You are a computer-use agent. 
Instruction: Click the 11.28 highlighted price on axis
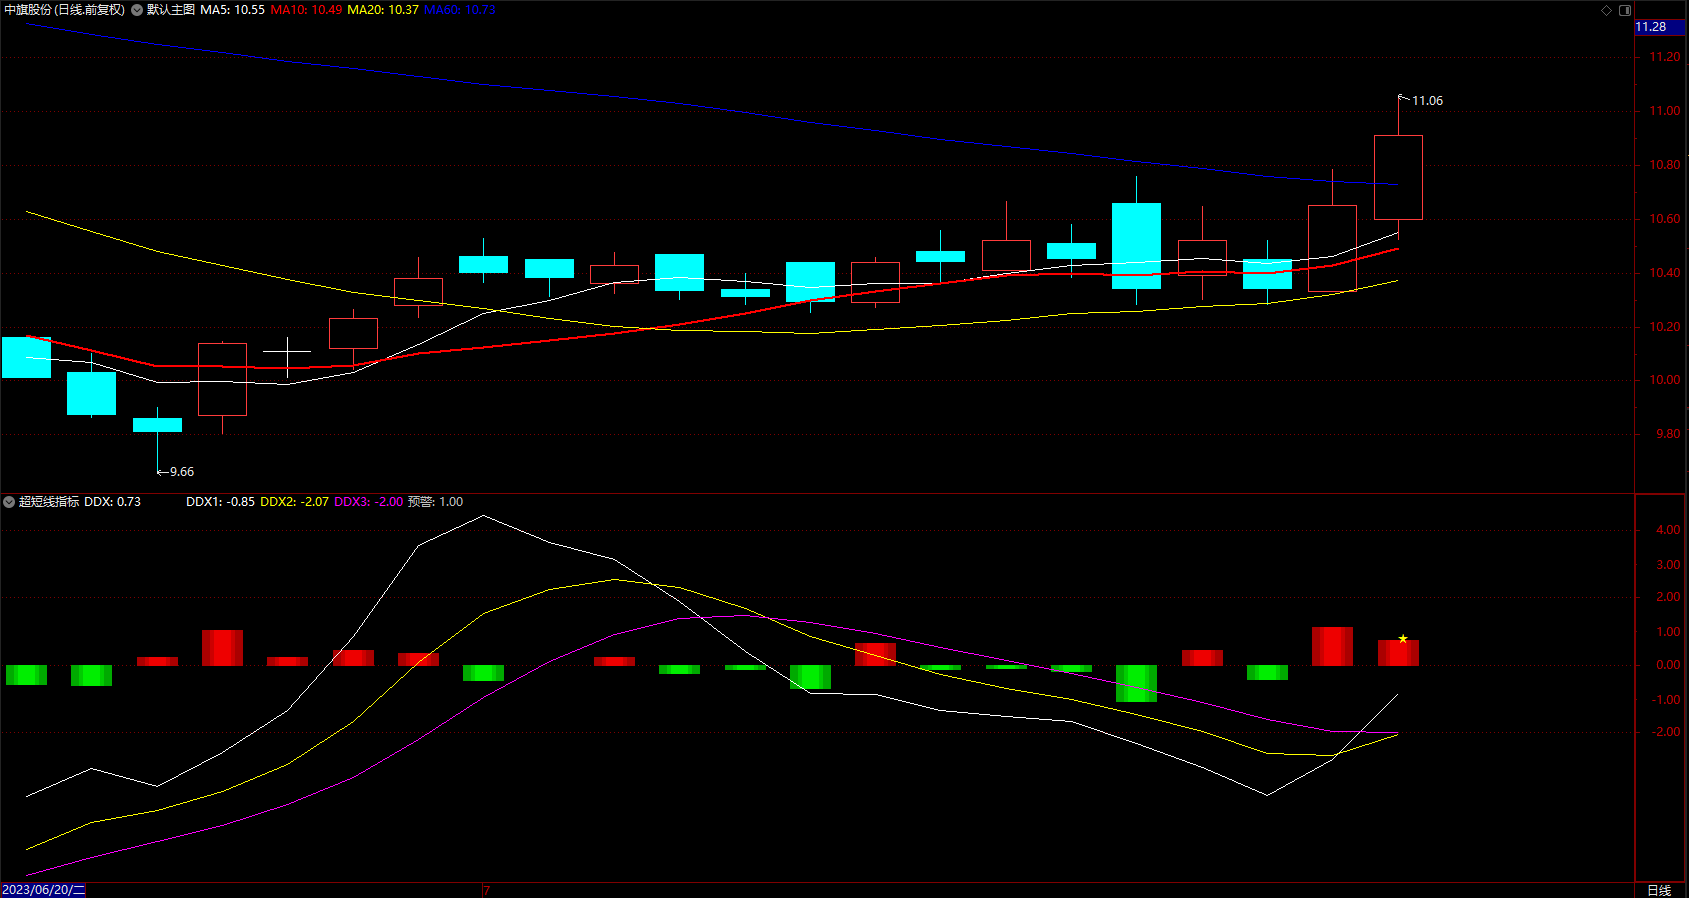point(1660,27)
